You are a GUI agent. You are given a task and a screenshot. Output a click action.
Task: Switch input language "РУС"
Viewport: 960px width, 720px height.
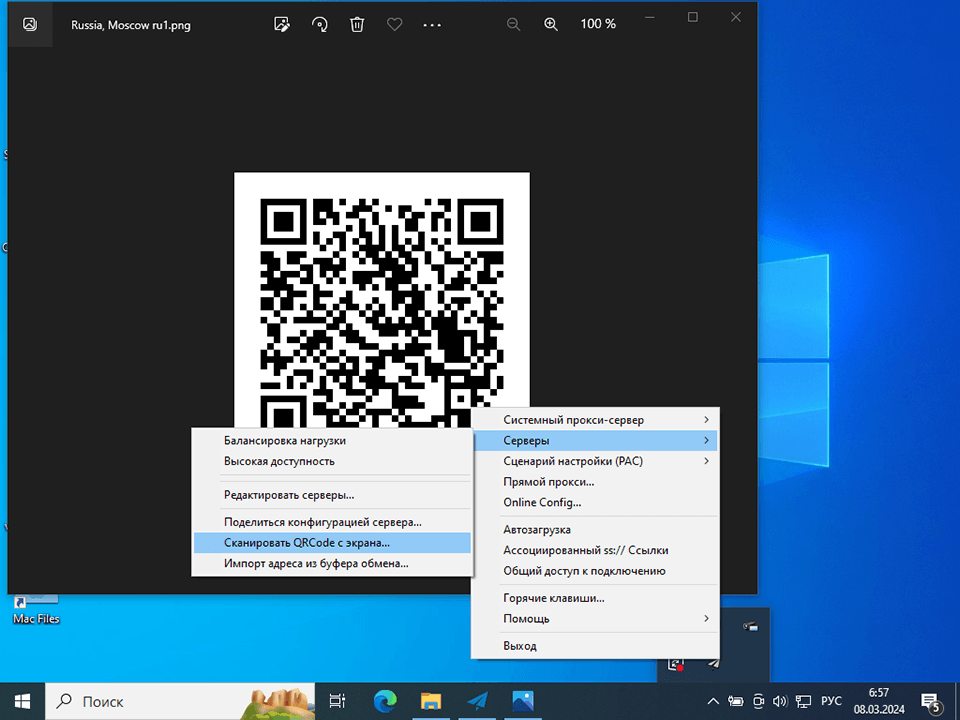click(831, 701)
